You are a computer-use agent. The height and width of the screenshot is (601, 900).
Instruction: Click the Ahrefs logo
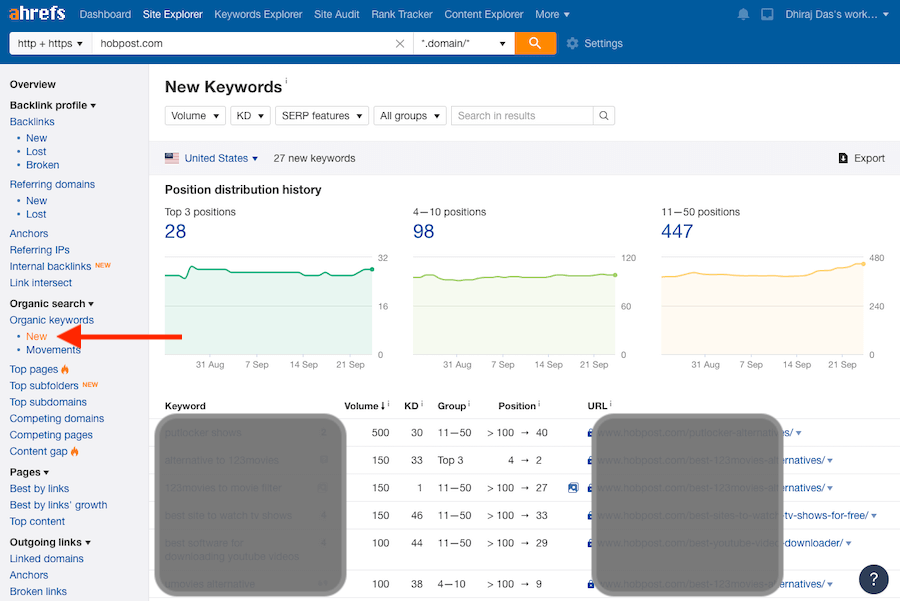37,13
